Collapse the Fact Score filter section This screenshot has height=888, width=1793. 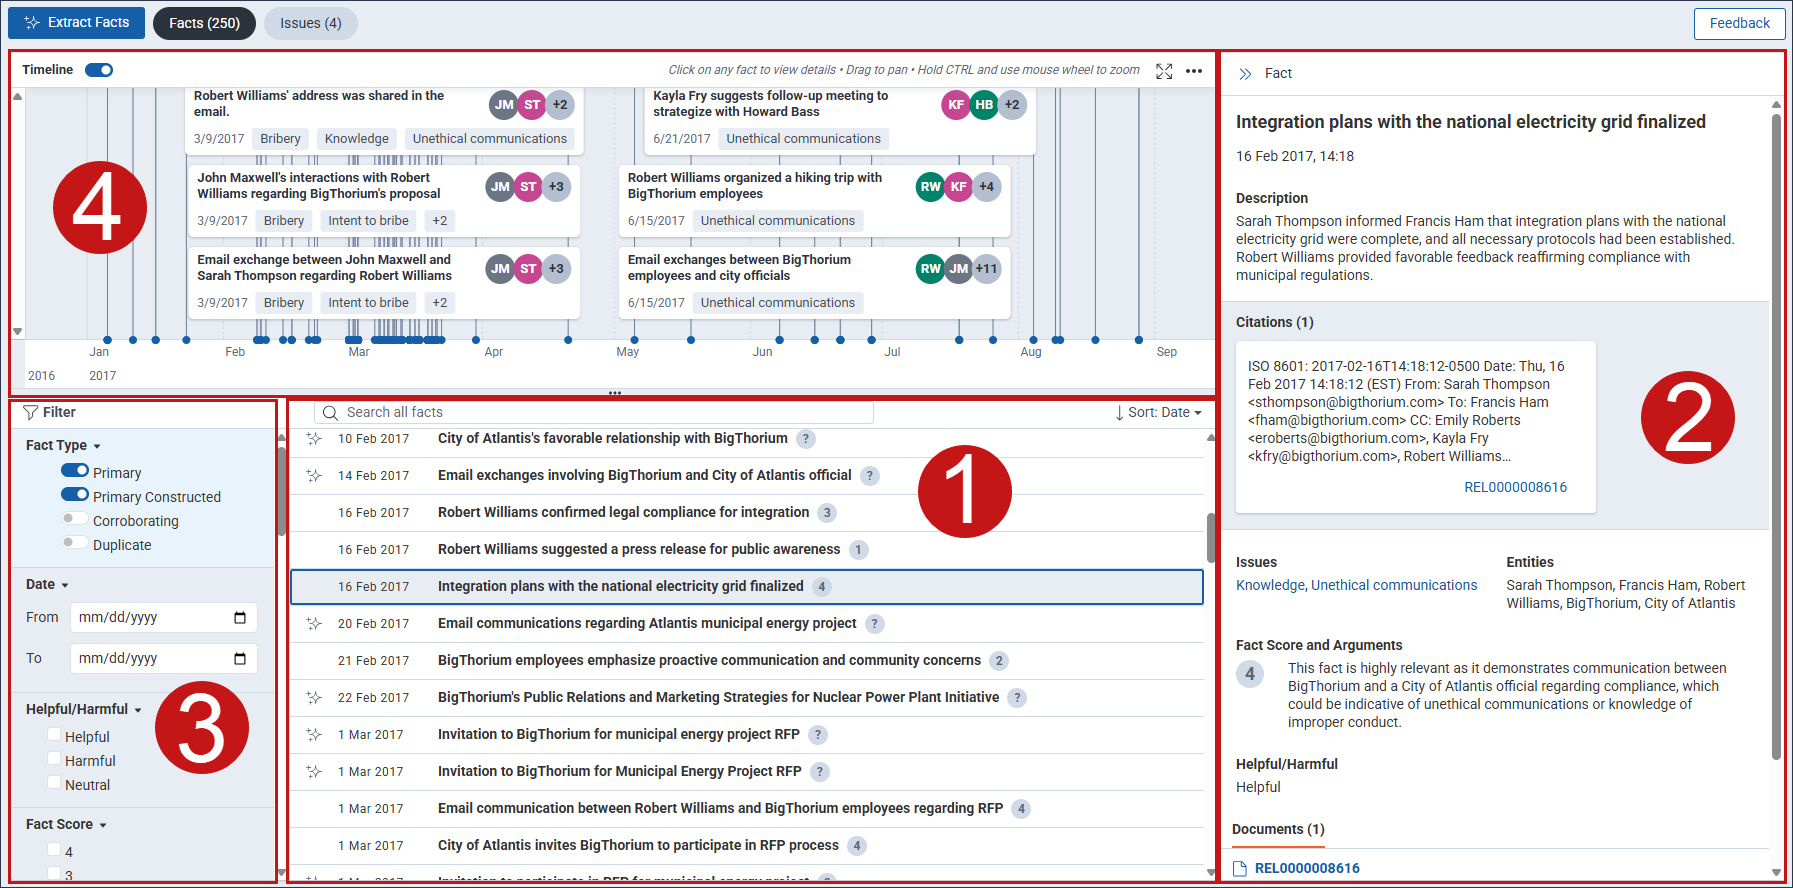click(66, 825)
